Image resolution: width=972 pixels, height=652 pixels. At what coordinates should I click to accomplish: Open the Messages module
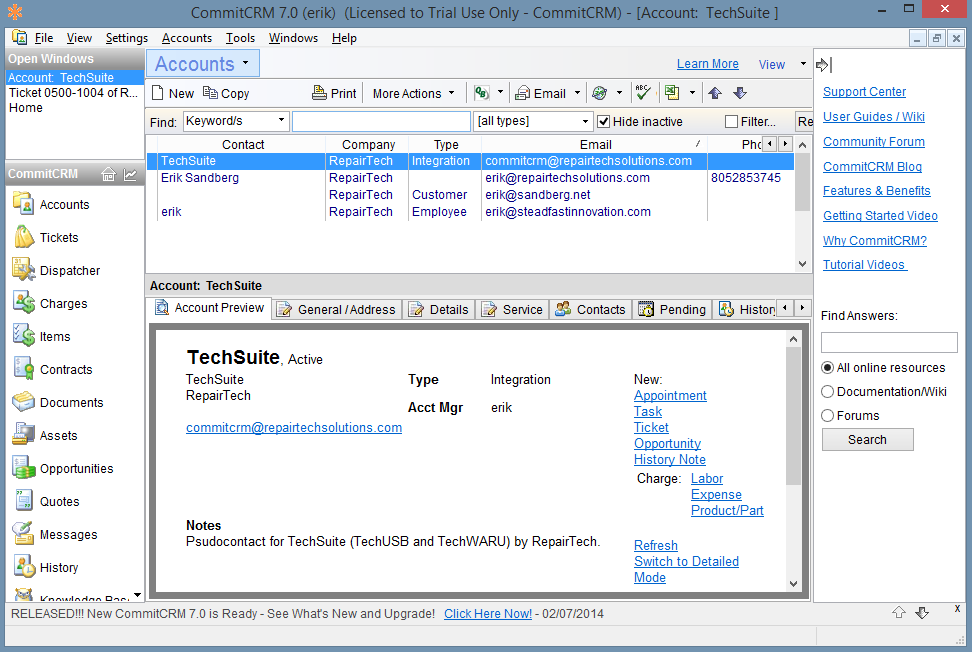pos(55,534)
